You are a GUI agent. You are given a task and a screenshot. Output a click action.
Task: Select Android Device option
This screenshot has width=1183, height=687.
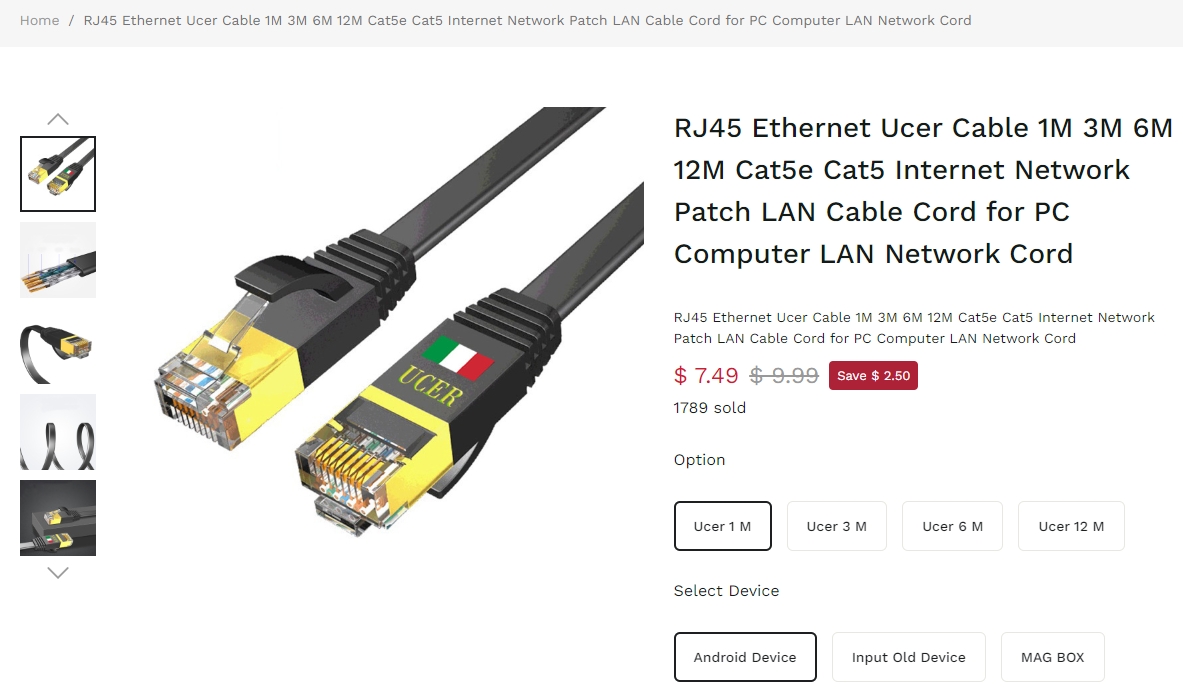[745, 657]
